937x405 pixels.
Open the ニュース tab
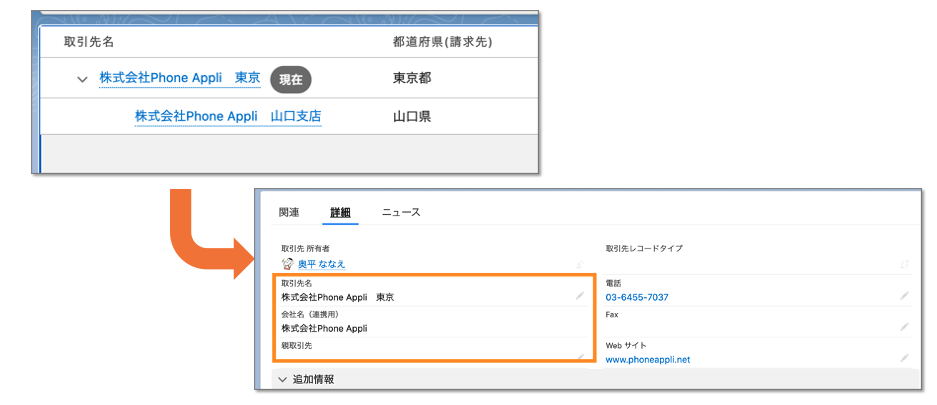pyautogui.click(x=402, y=213)
